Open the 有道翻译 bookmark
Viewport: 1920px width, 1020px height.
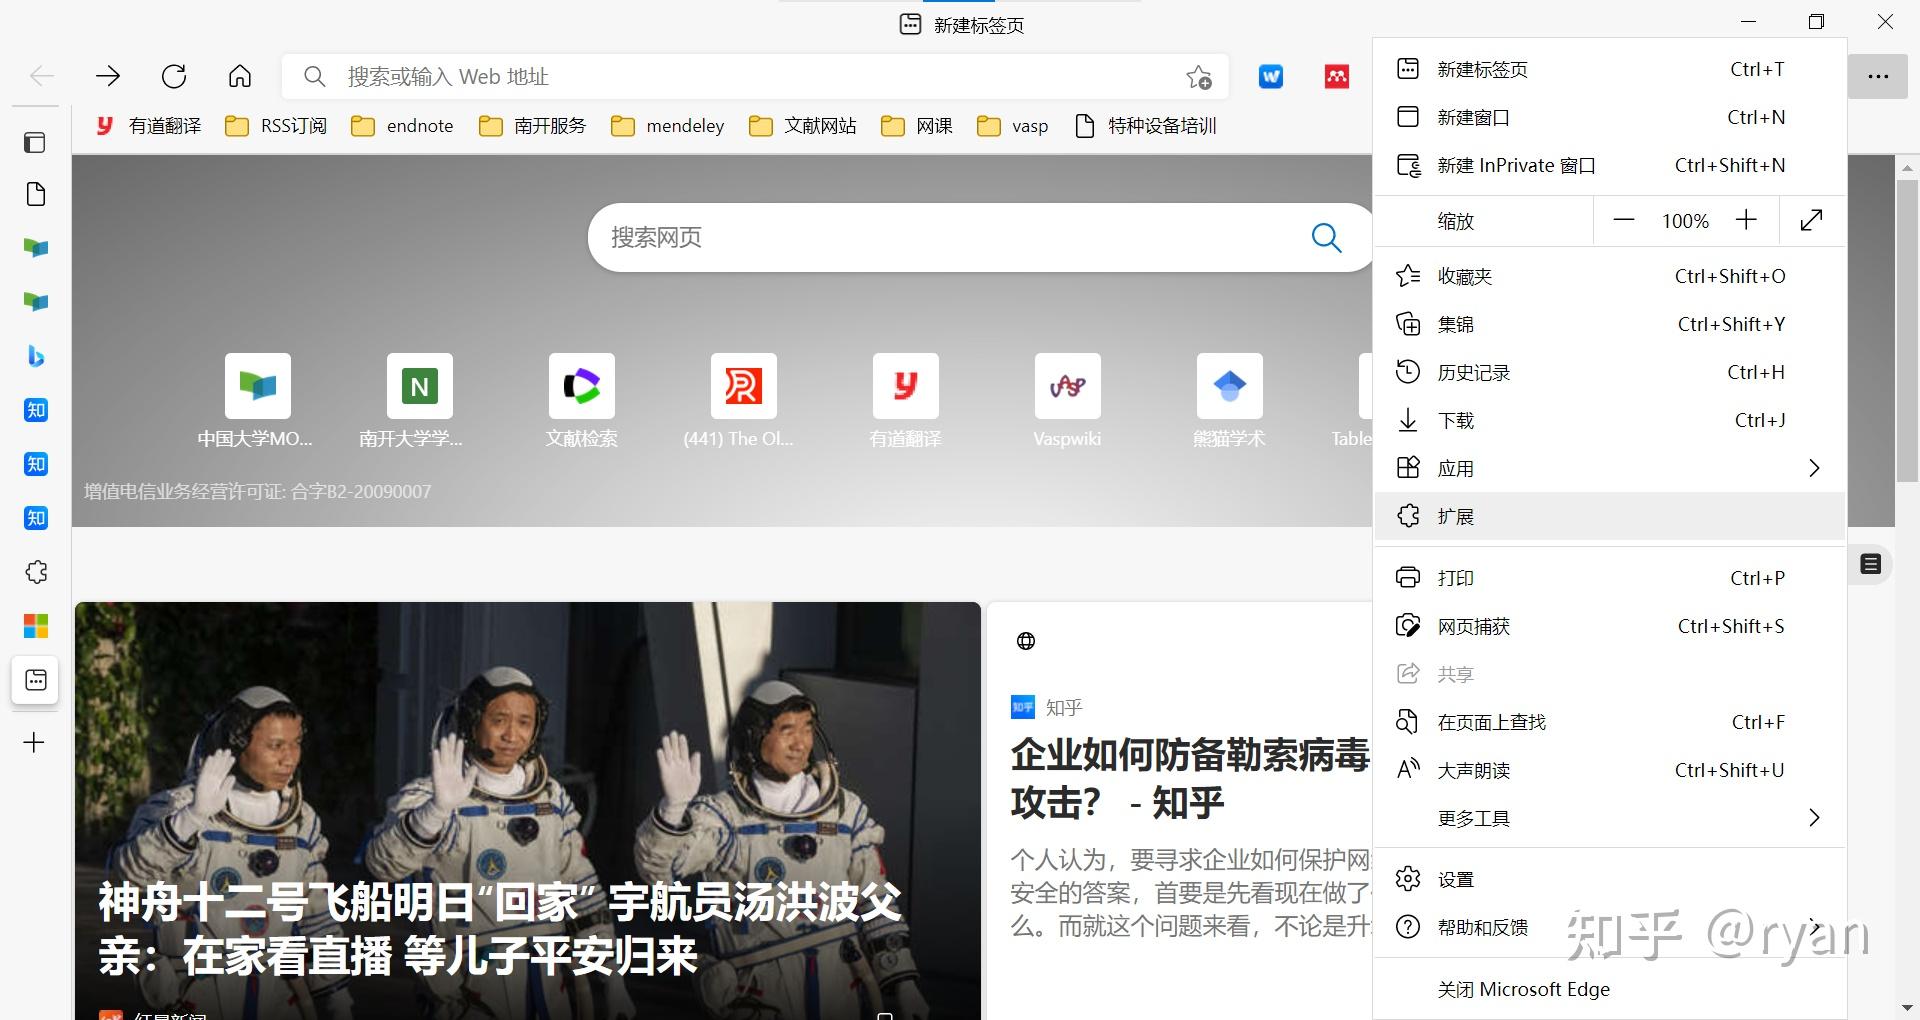(148, 126)
